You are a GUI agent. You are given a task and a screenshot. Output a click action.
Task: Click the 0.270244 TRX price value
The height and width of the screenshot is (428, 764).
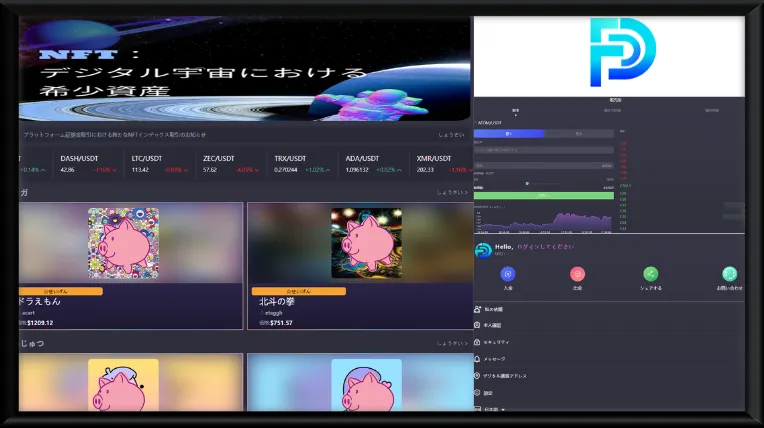286,170
